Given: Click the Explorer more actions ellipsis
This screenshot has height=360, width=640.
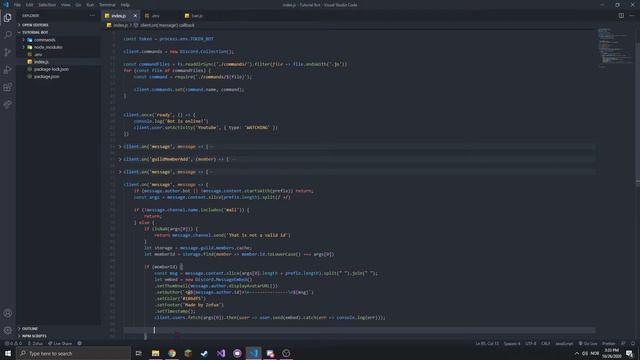Looking at the screenshot, I should pos(92,16).
